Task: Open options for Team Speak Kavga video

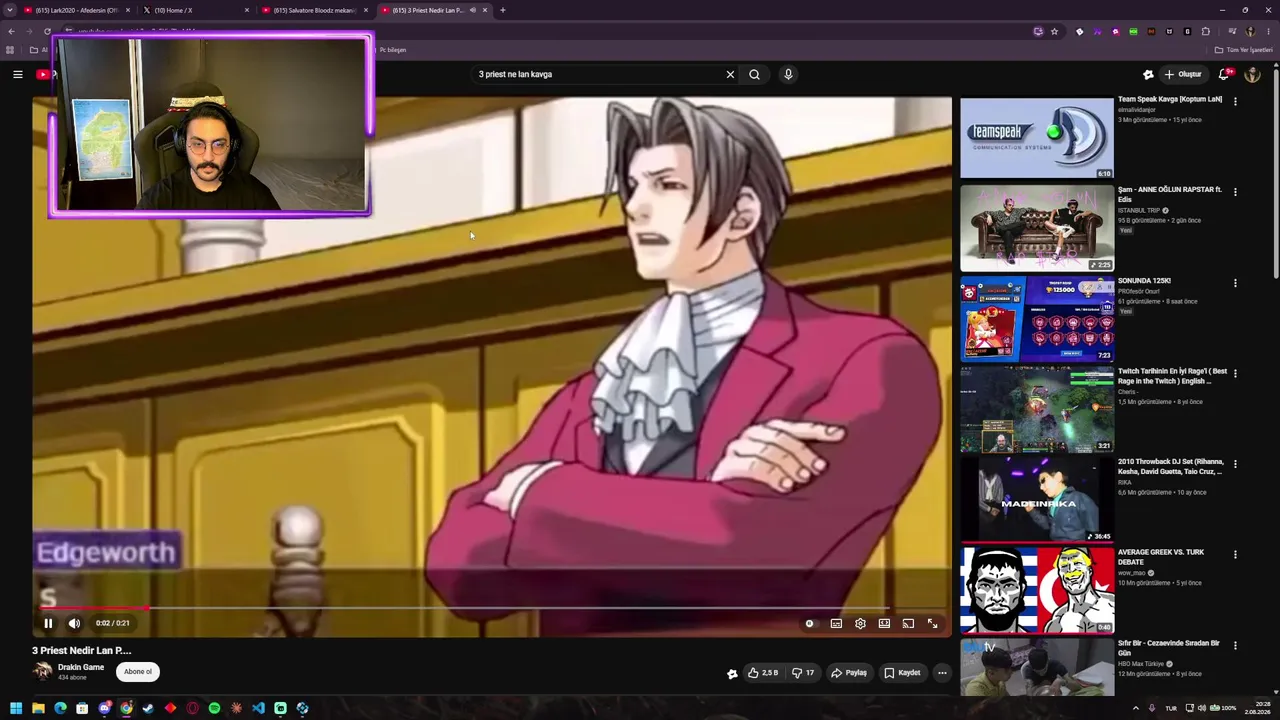Action: (1235, 101)
